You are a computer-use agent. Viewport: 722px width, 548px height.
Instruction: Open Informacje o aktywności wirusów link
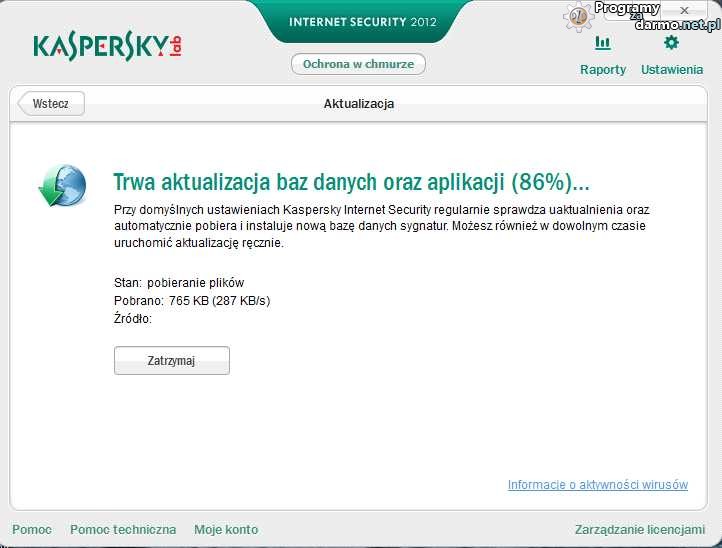tap(597, 485)
